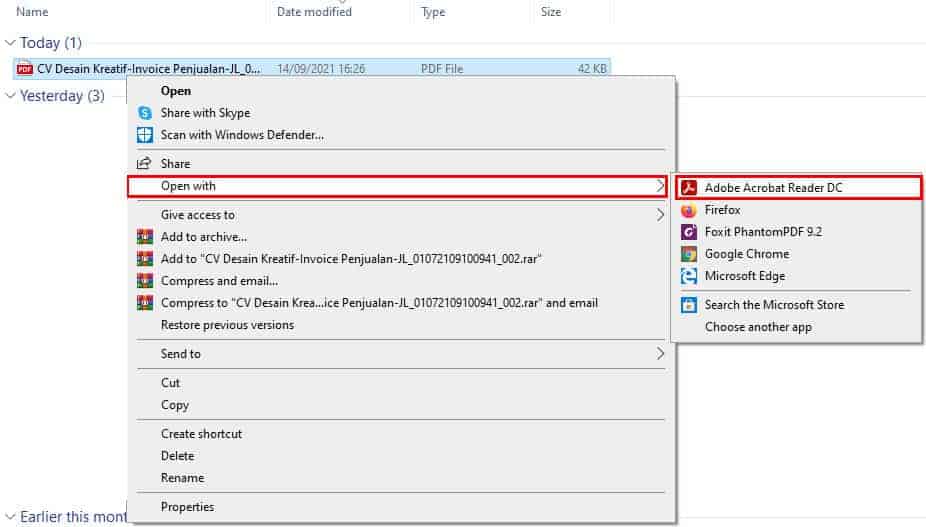This screenshot has width=926, height=527.
Task: Expand the Give access to submenu arrow
Action: pos(660,215)
